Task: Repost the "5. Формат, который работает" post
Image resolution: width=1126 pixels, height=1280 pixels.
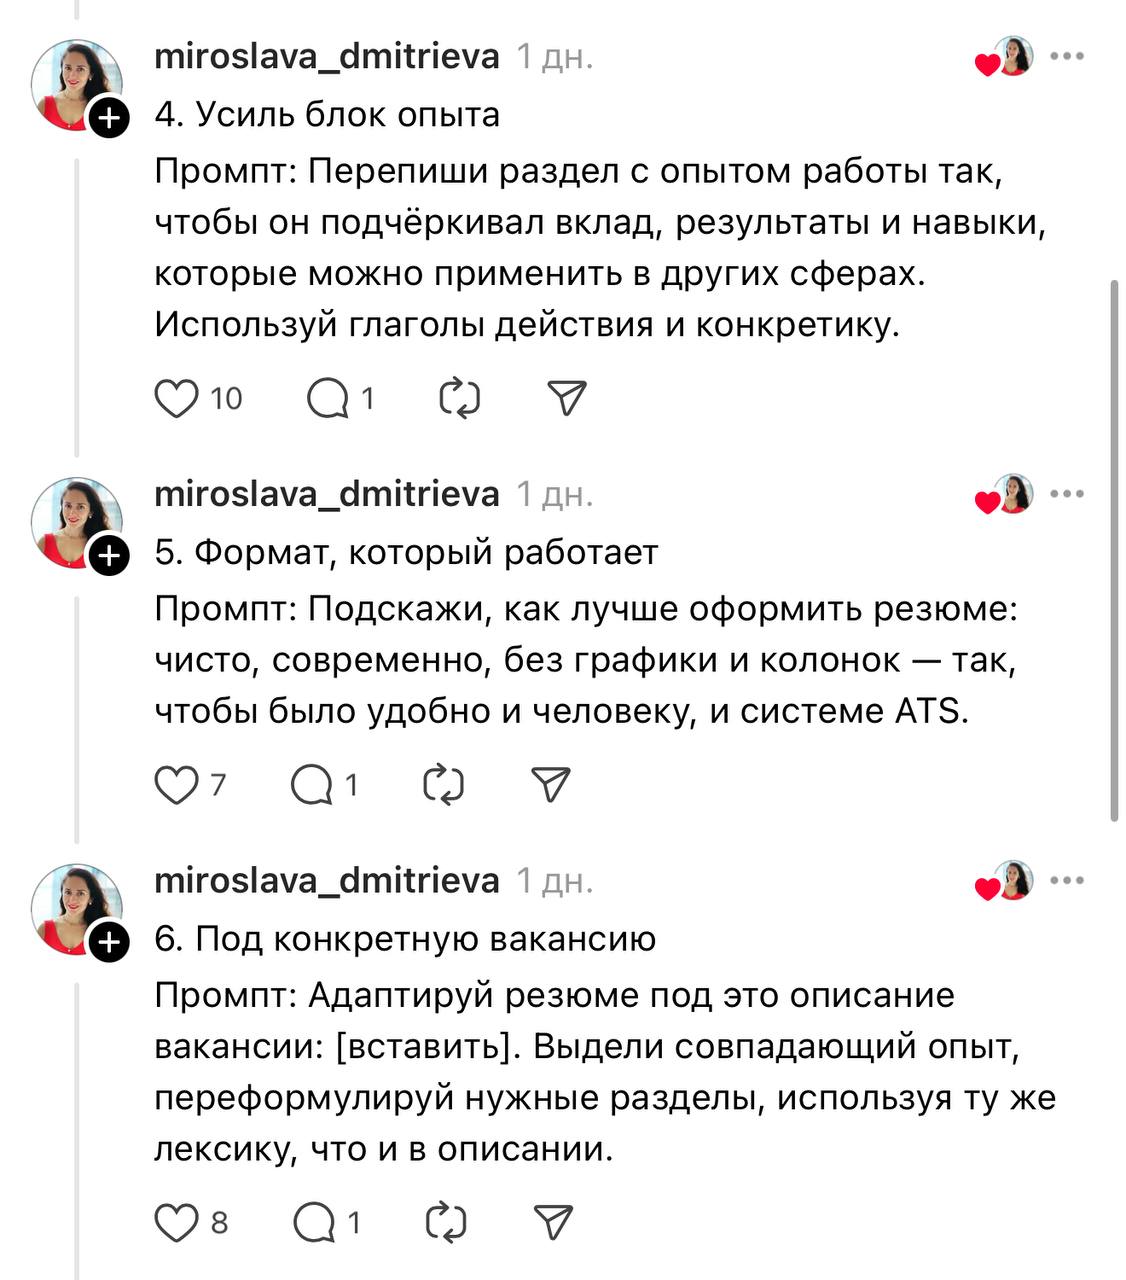Action: pos(443,785)
